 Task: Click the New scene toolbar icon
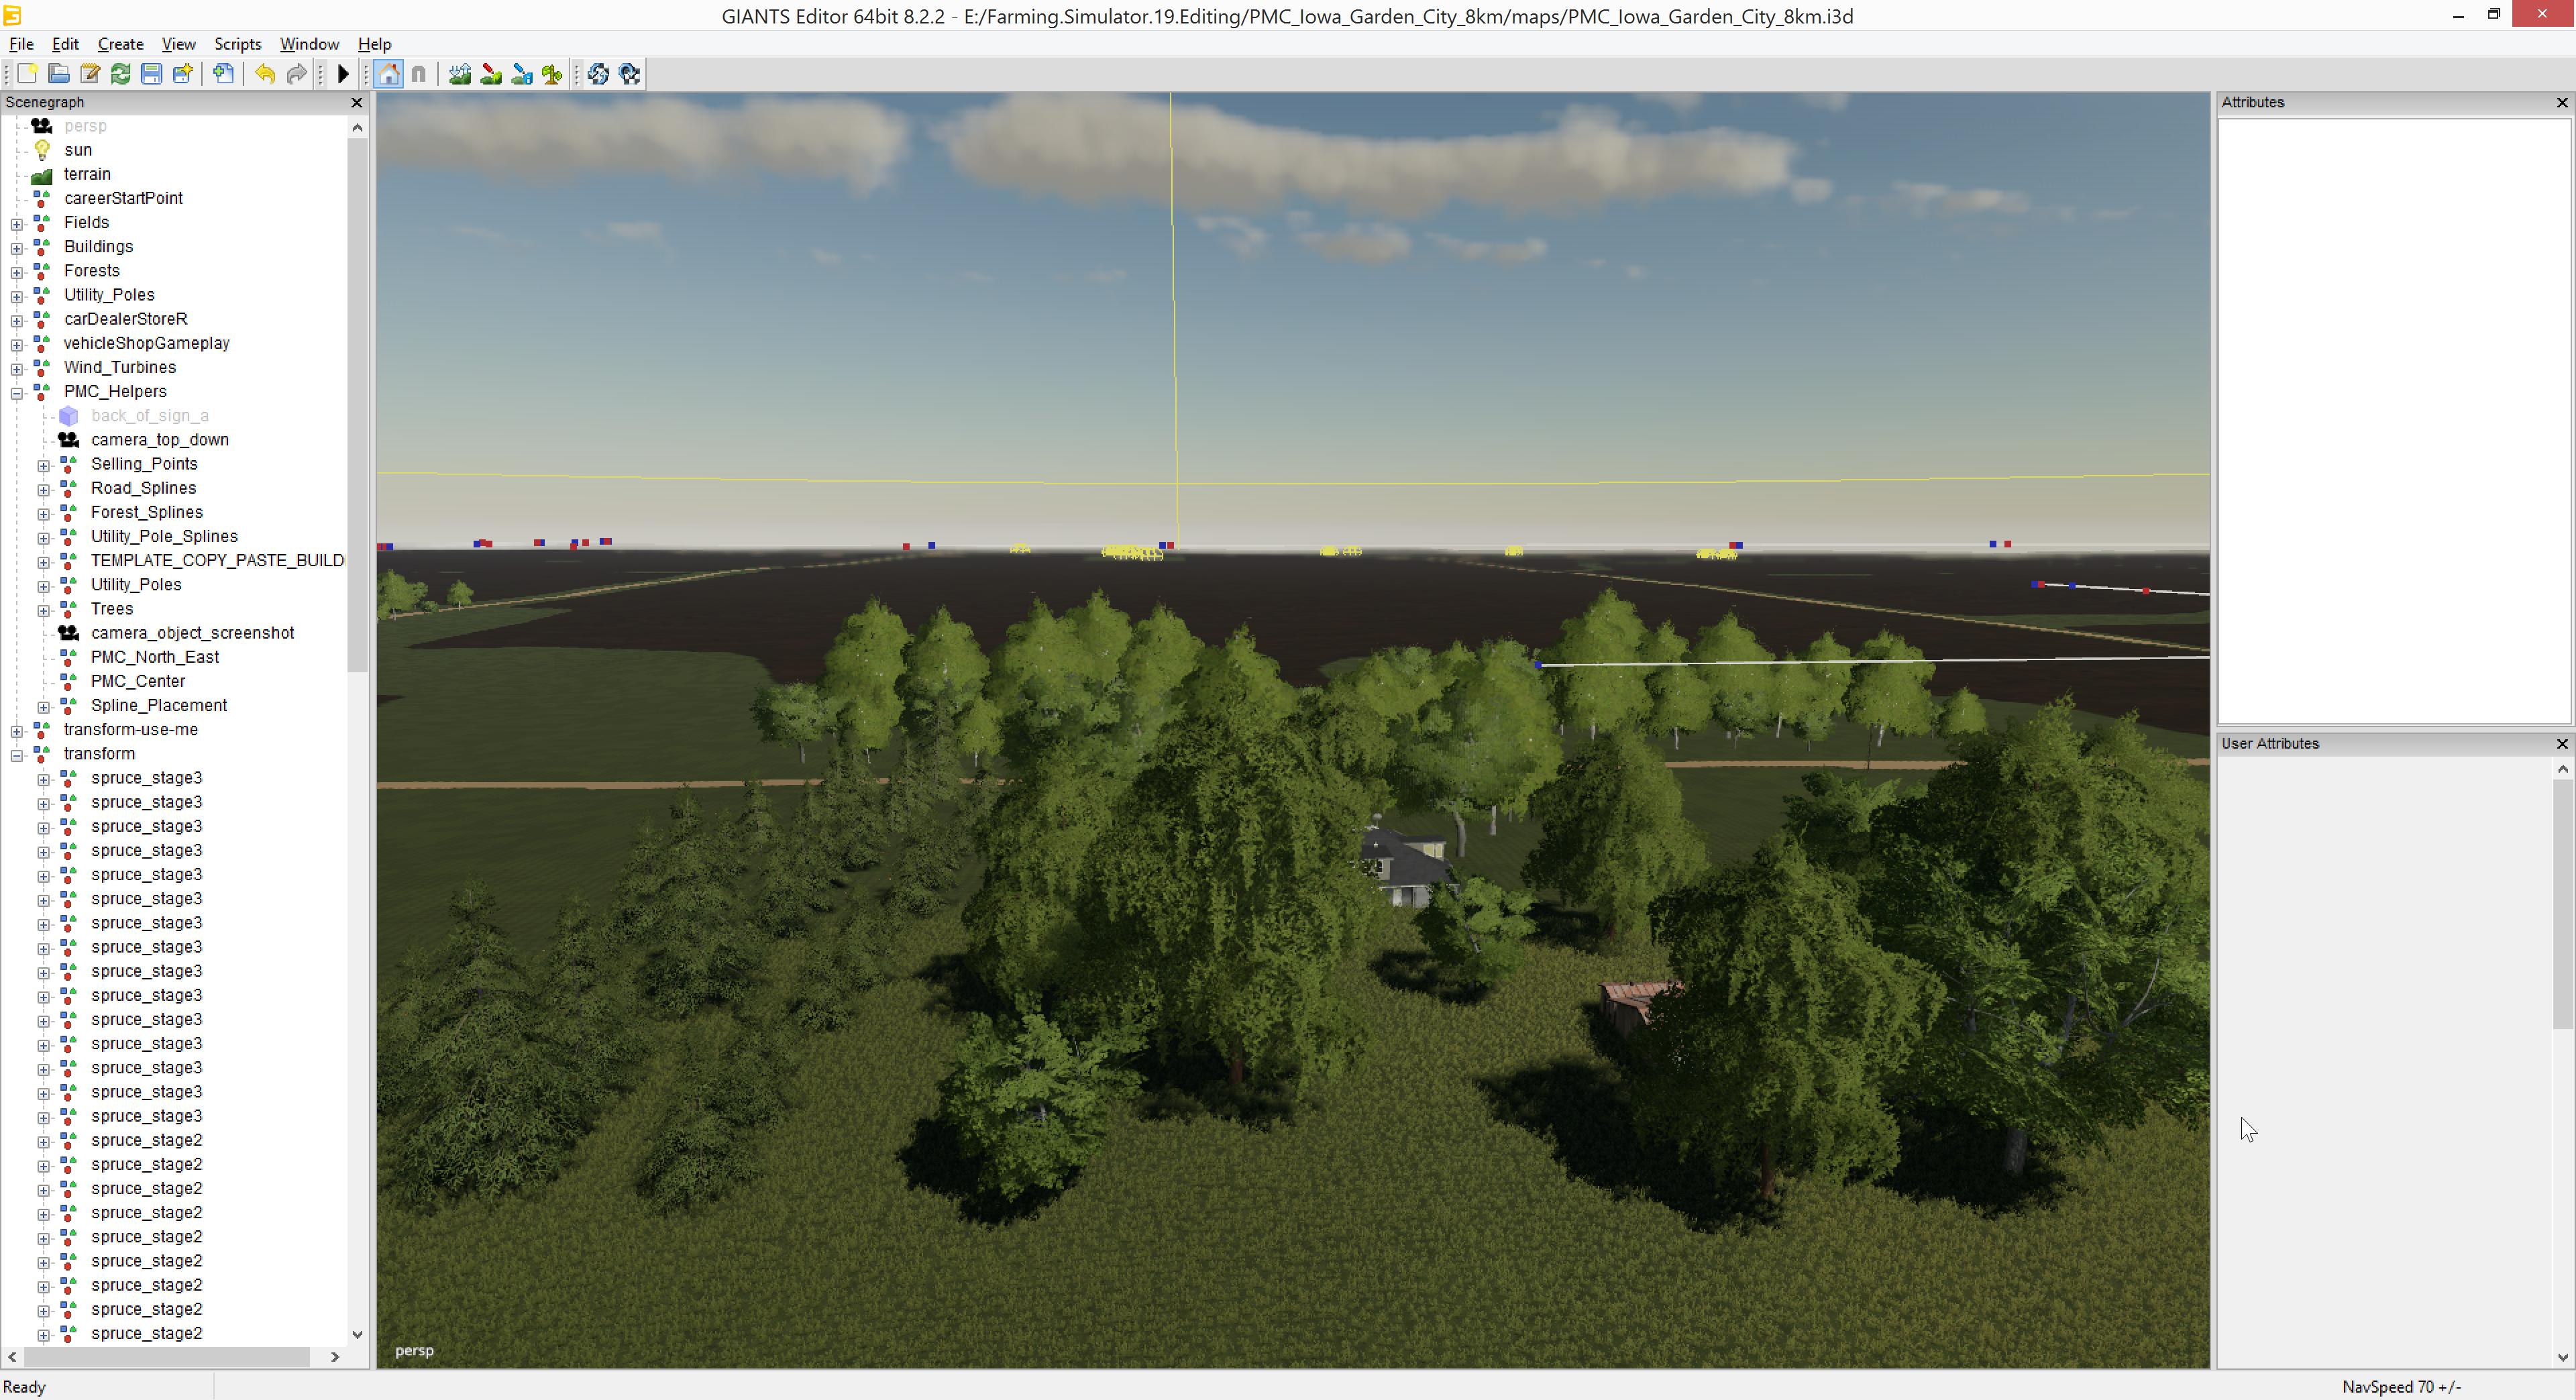27,74
